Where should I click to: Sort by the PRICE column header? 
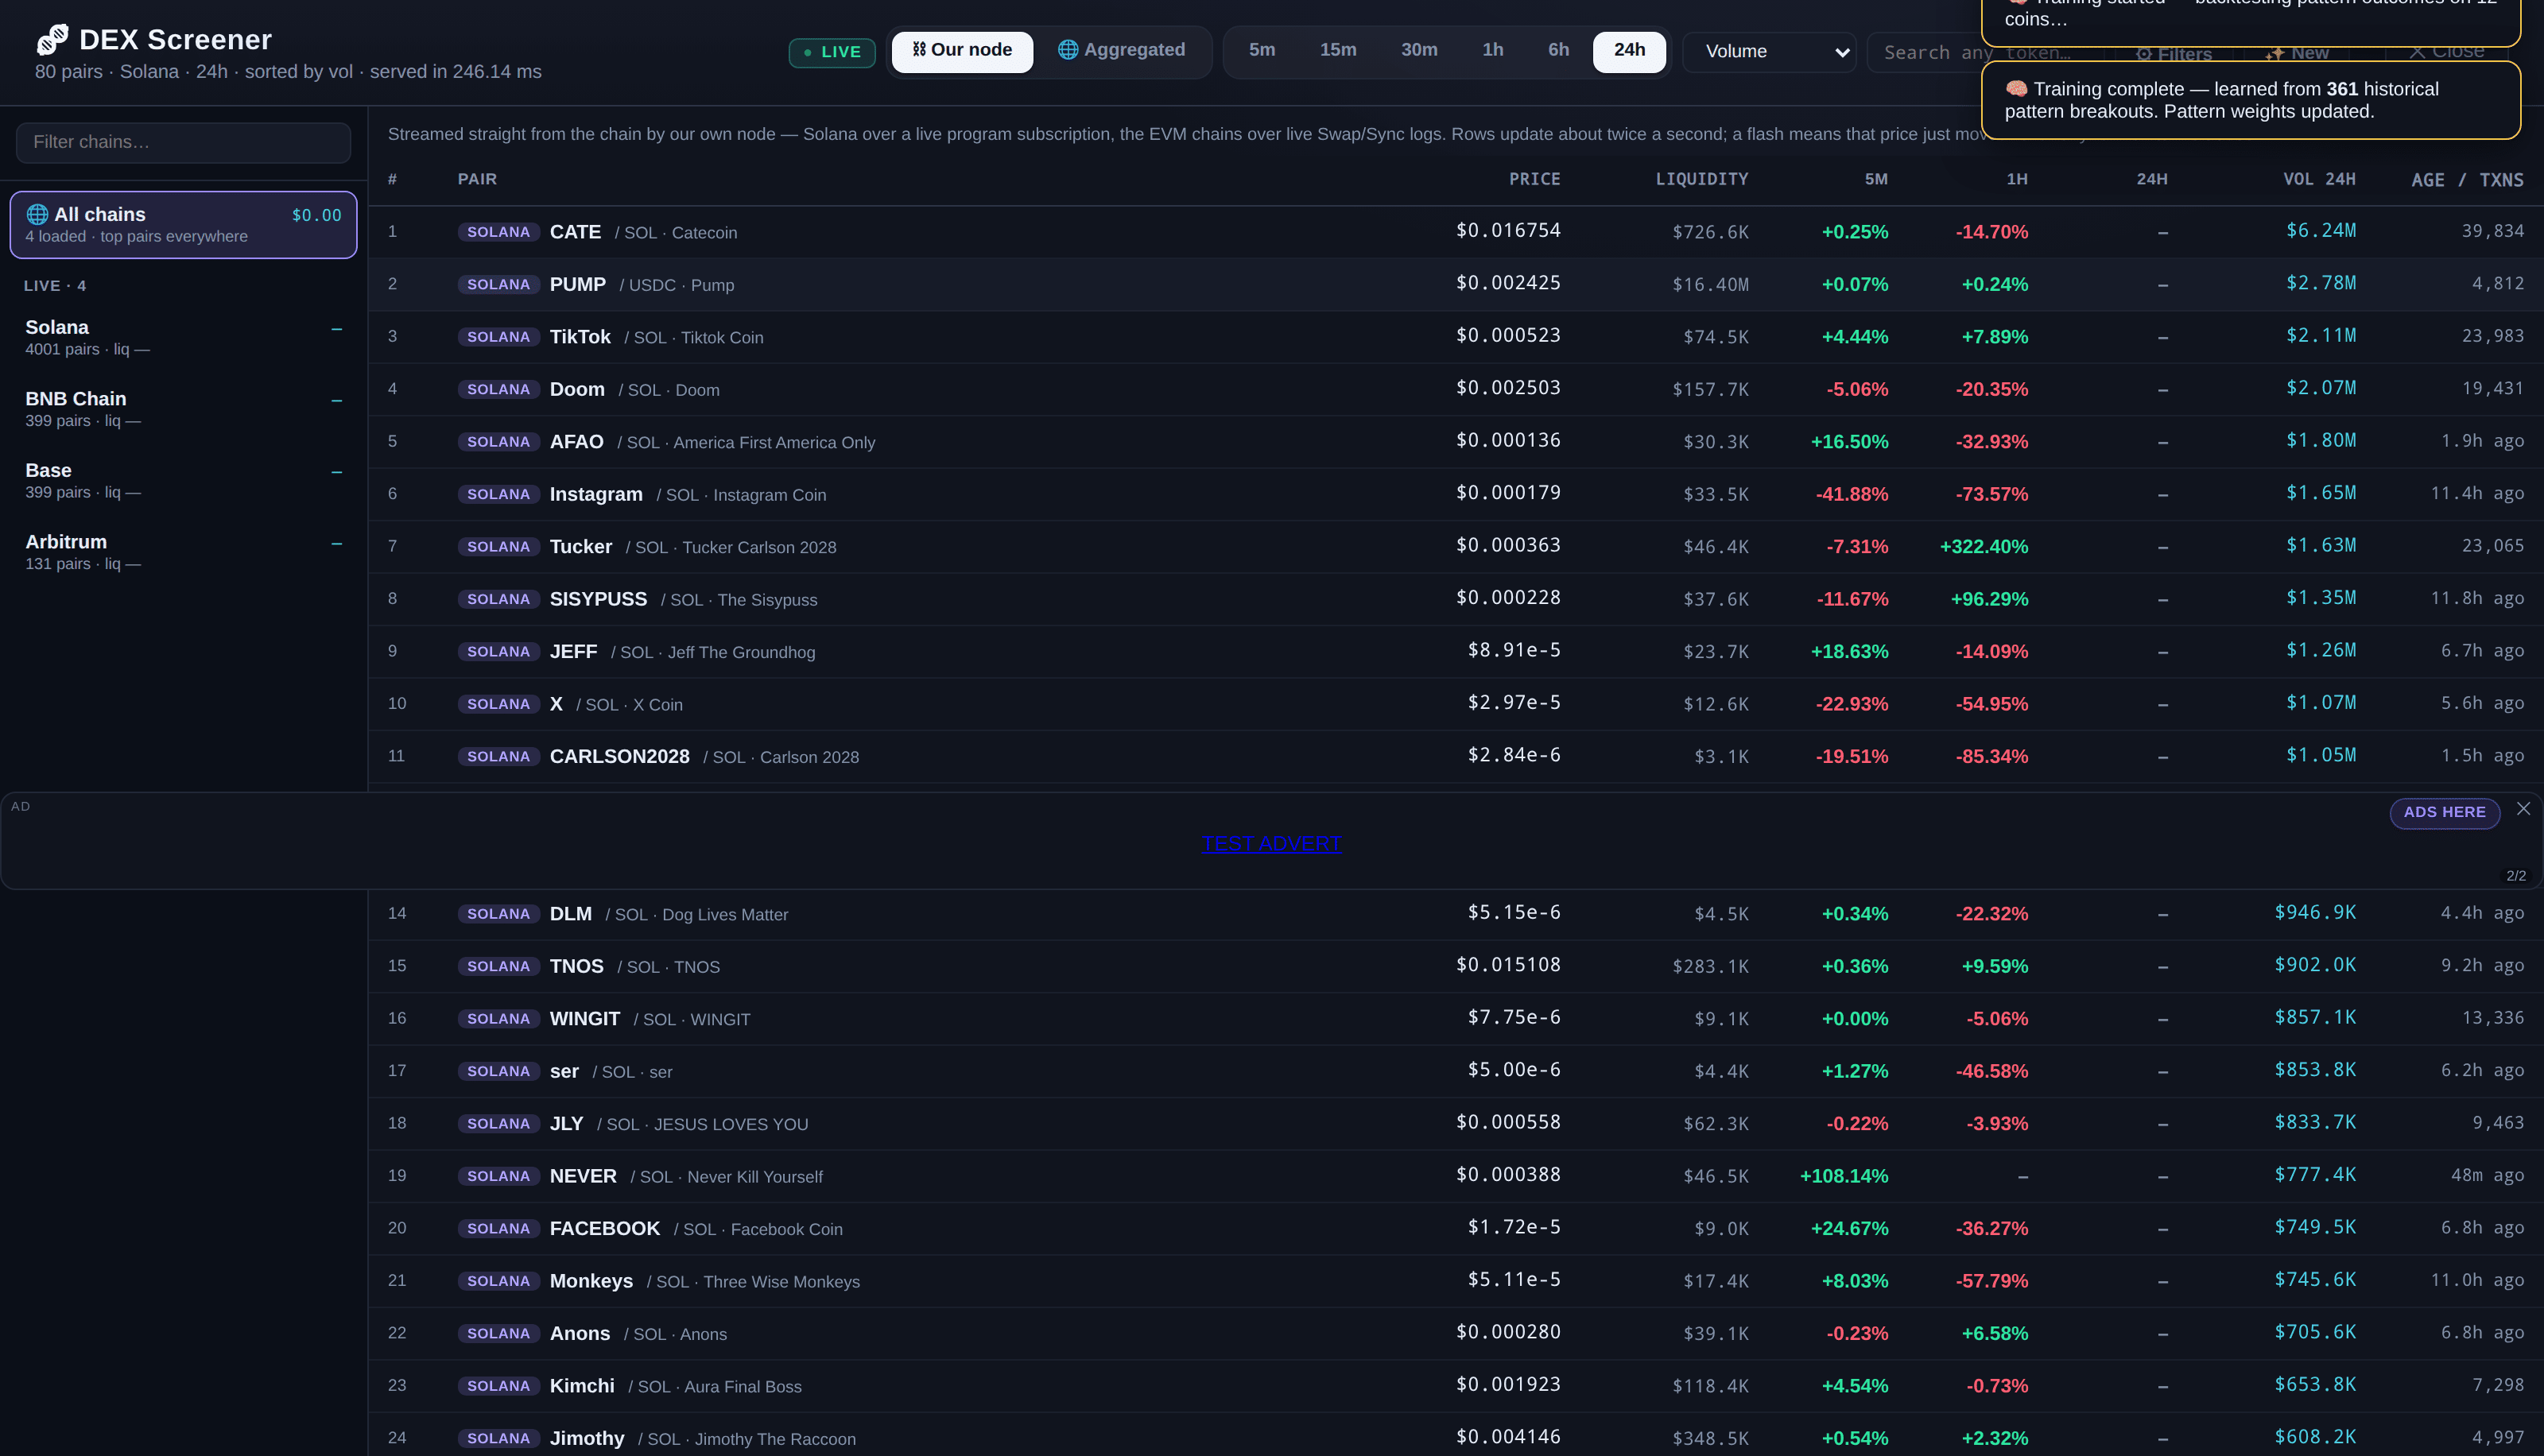click(x=1535, y=179)
